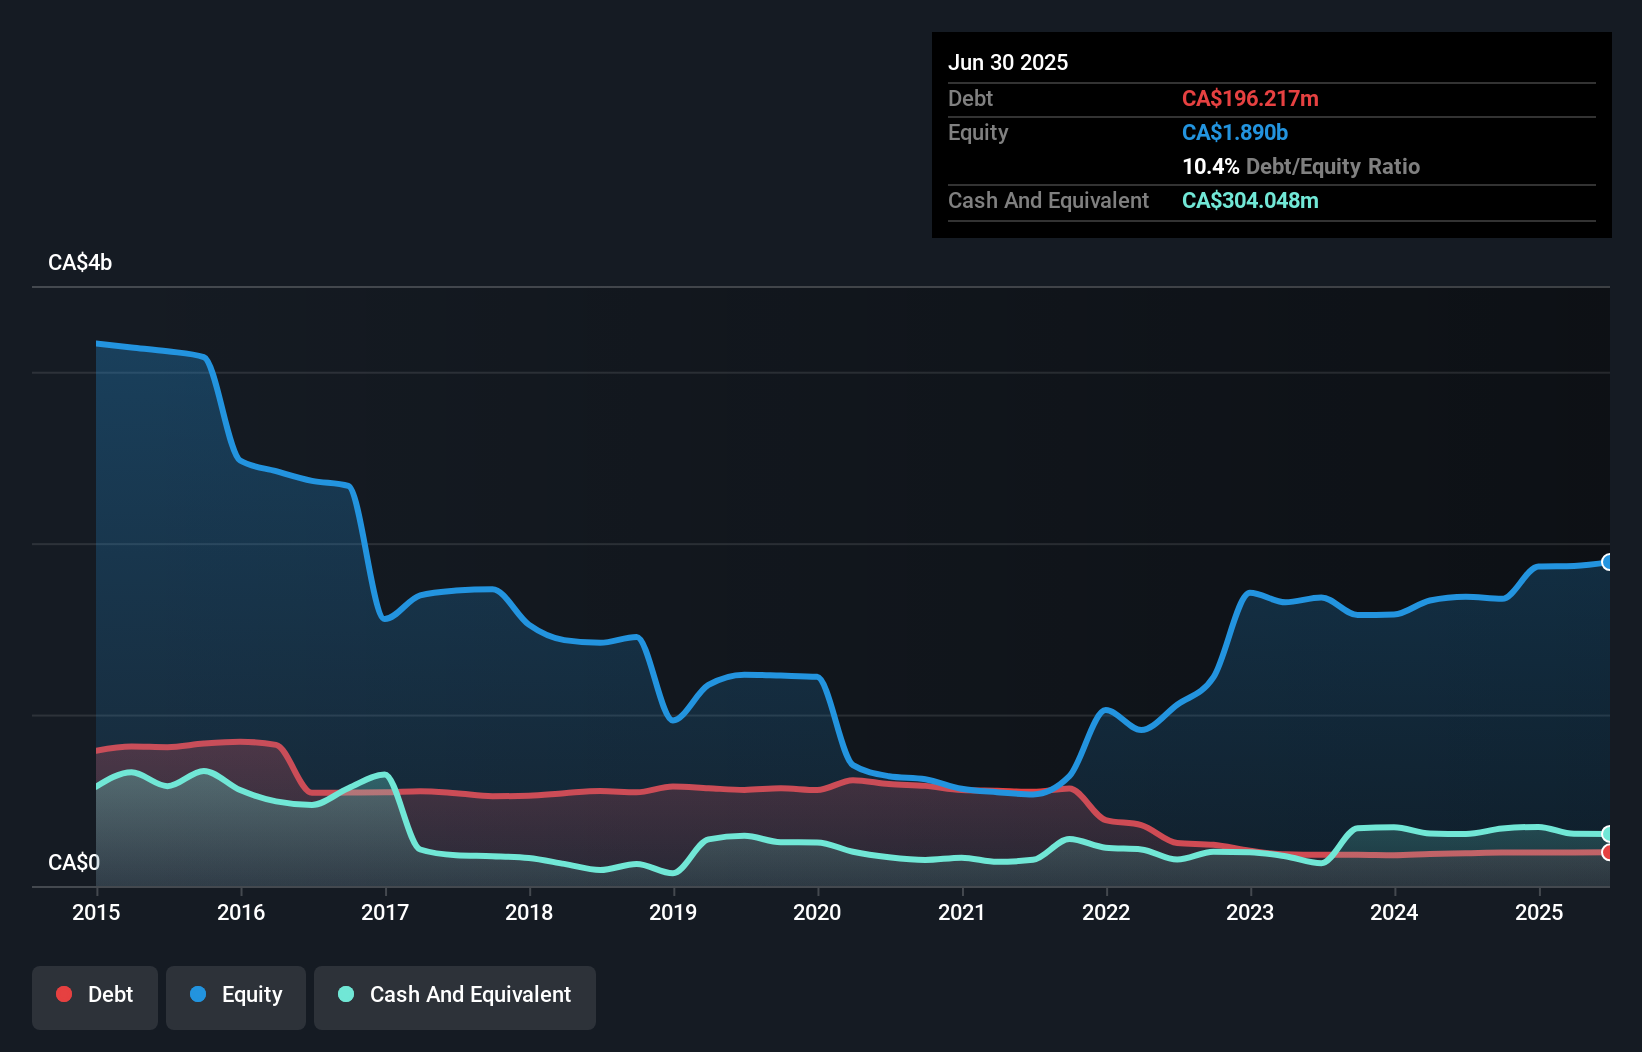Click the red Debt legend dot
The height and width of the screenshot is (1052, 1642).
pyautogui.click(x=64, y=994)
